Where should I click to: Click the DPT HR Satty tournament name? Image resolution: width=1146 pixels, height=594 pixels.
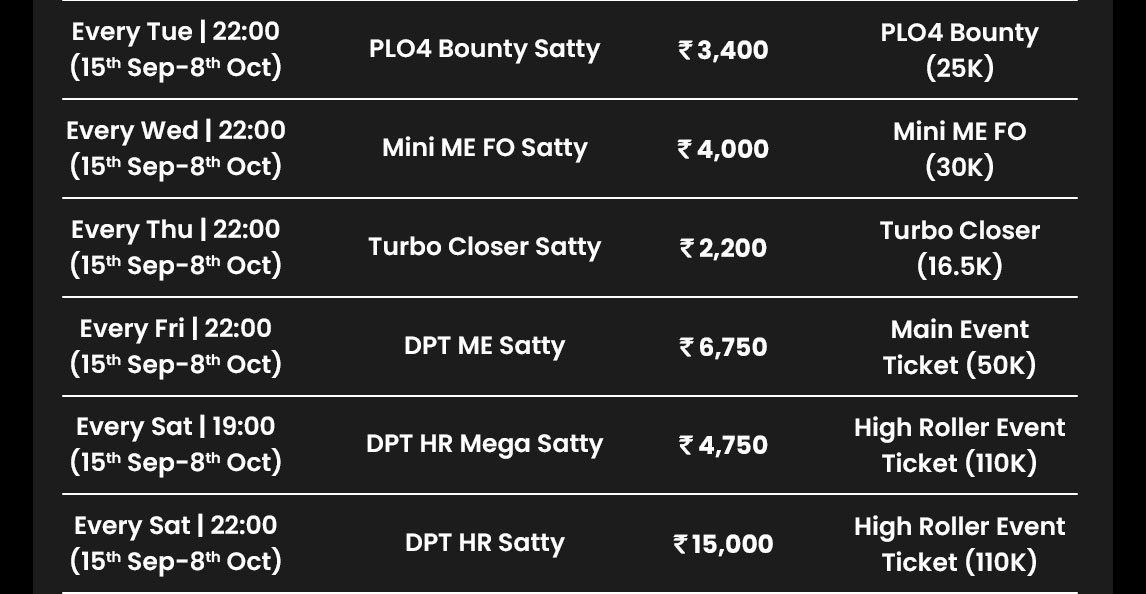[485, 543]
